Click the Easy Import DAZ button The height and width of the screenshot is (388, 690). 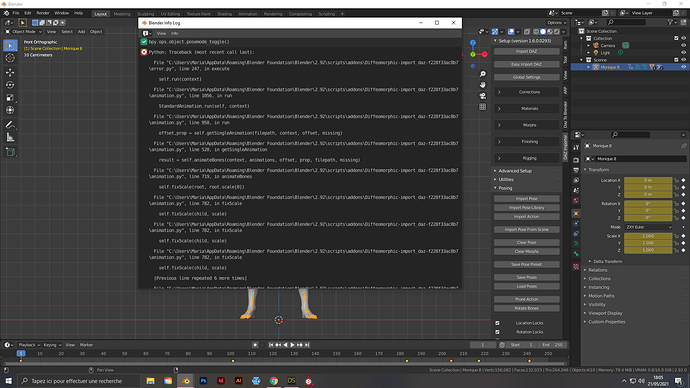coord(527,64)
